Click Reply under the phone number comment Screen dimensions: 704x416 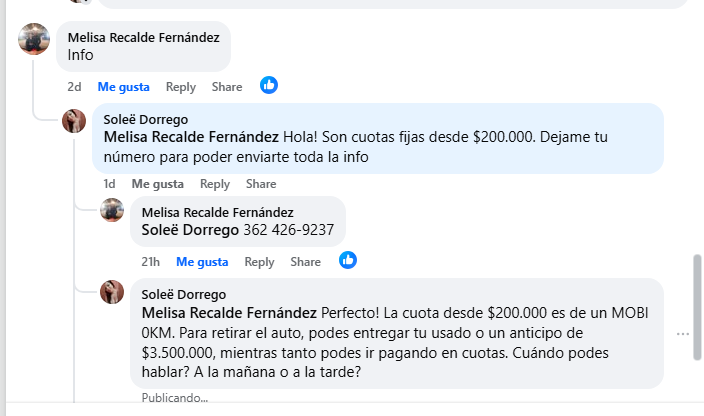tap(259, 262)
